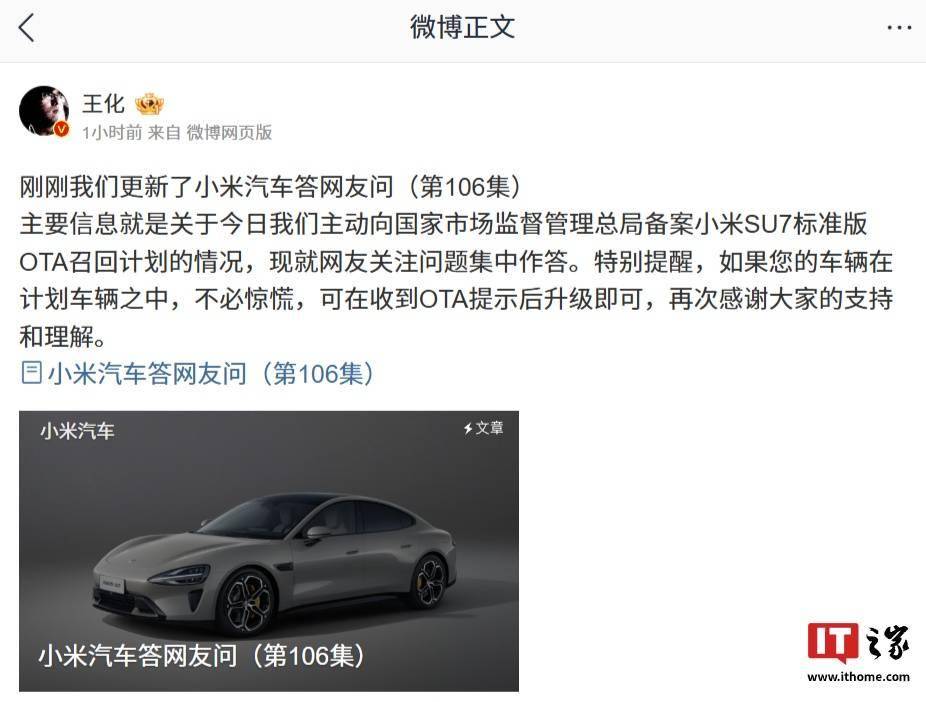Click the www.ithome.com URL text
This screenshot has height=702, width=926.
(x=858, y=677)
